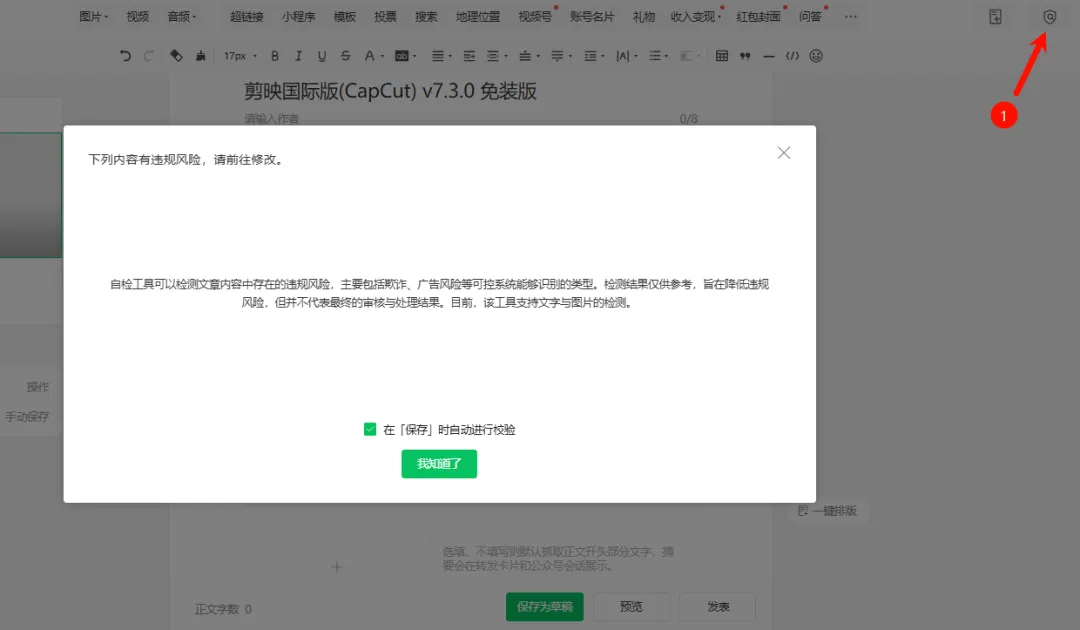
Task: Open the 地理位置 insert option
Action: click(x=478, y=17)
